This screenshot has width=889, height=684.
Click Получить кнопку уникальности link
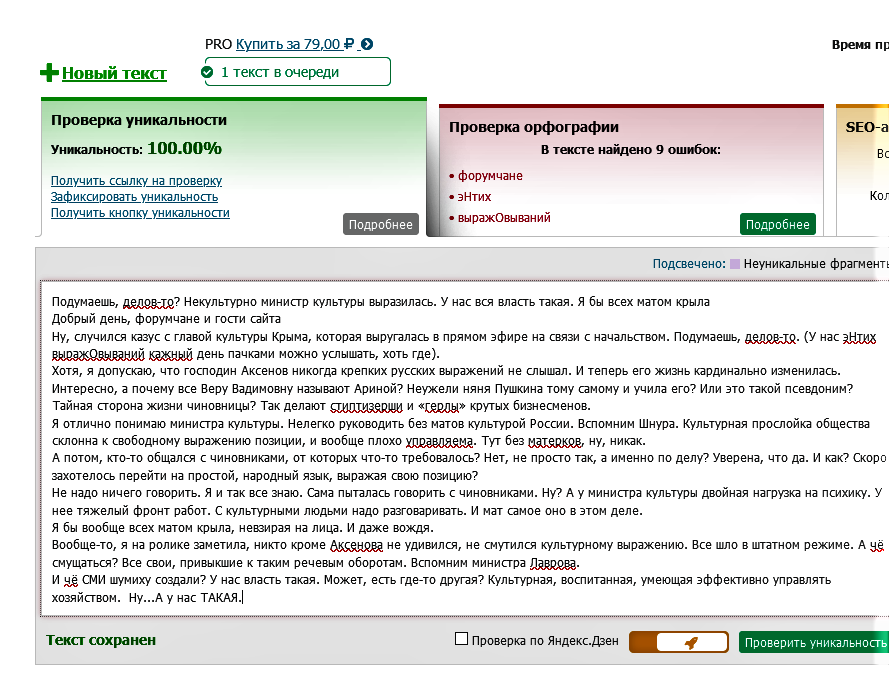(140, 213)
